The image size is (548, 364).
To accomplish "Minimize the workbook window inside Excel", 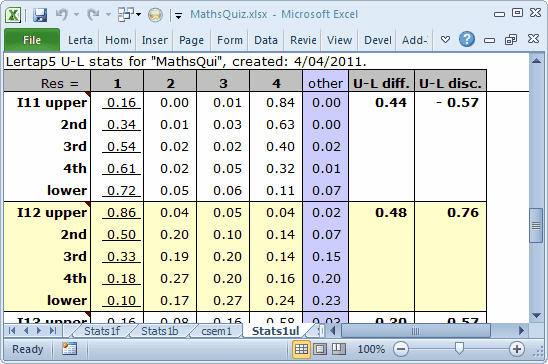I will 489,40.
